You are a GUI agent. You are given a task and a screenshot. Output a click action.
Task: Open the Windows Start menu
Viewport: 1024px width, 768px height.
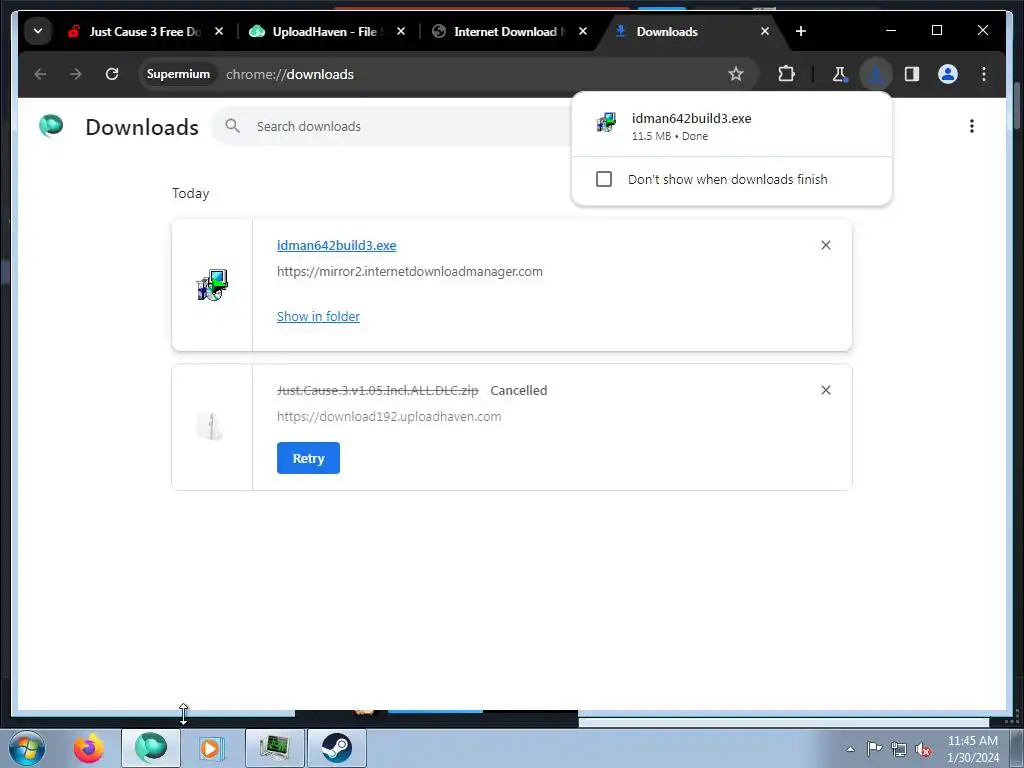[27, 748]
